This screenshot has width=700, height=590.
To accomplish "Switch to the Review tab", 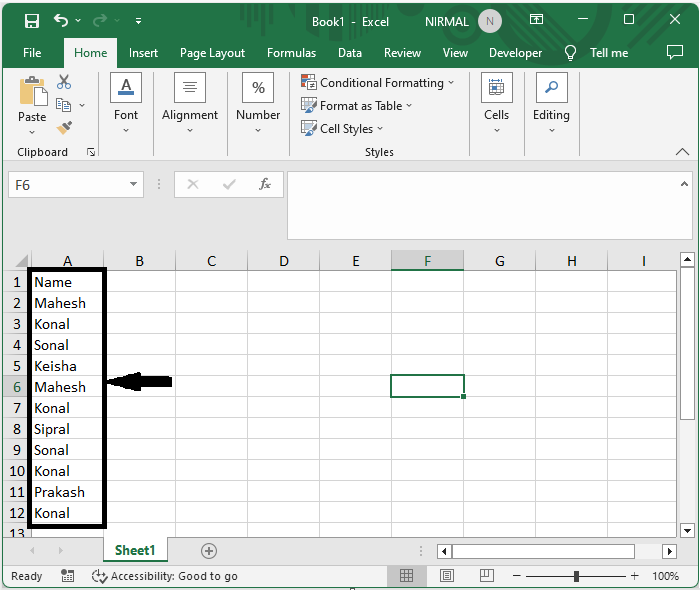I will click(x=402, y=53).
